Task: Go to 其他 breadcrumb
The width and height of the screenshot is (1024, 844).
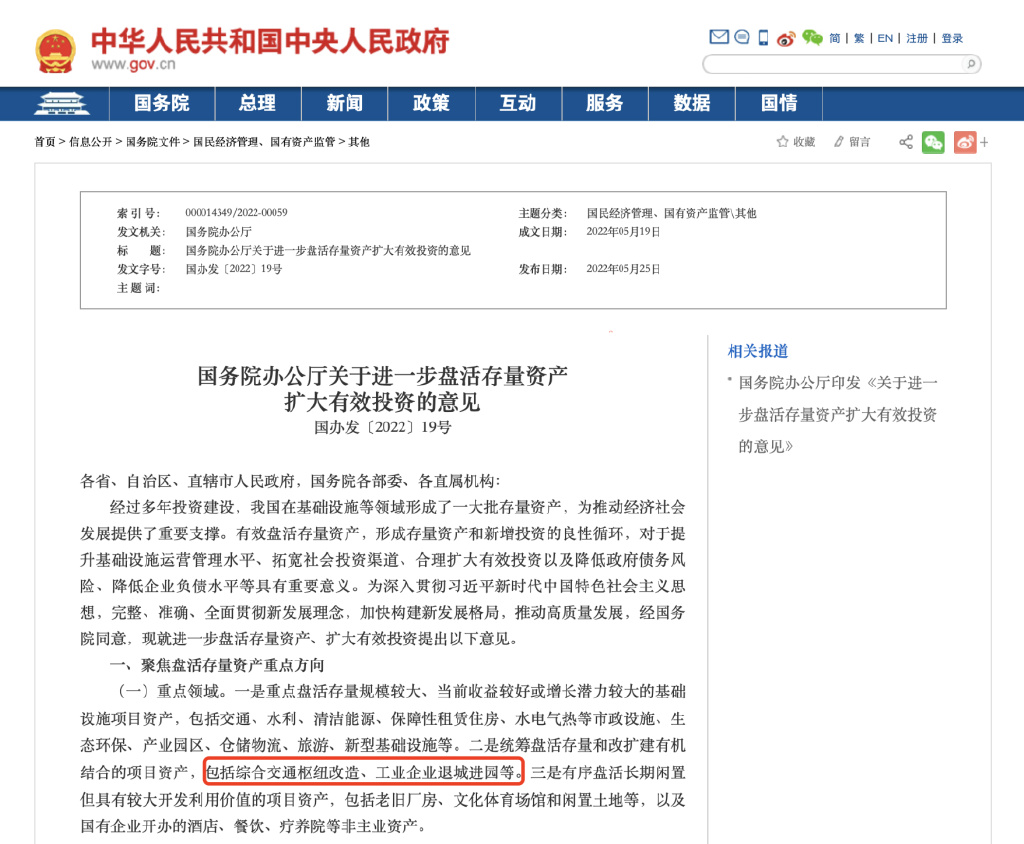Action: pyautogui.click(x=359, y=142)
